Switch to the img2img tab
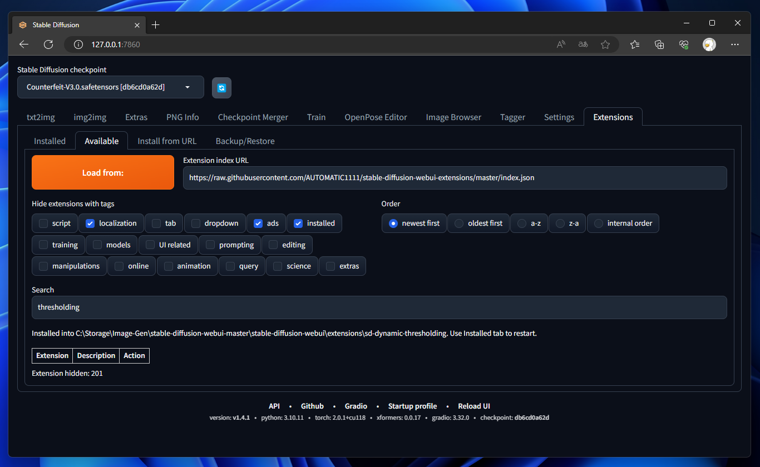This screenshot has height=467, width=760. tap(90, 117)
